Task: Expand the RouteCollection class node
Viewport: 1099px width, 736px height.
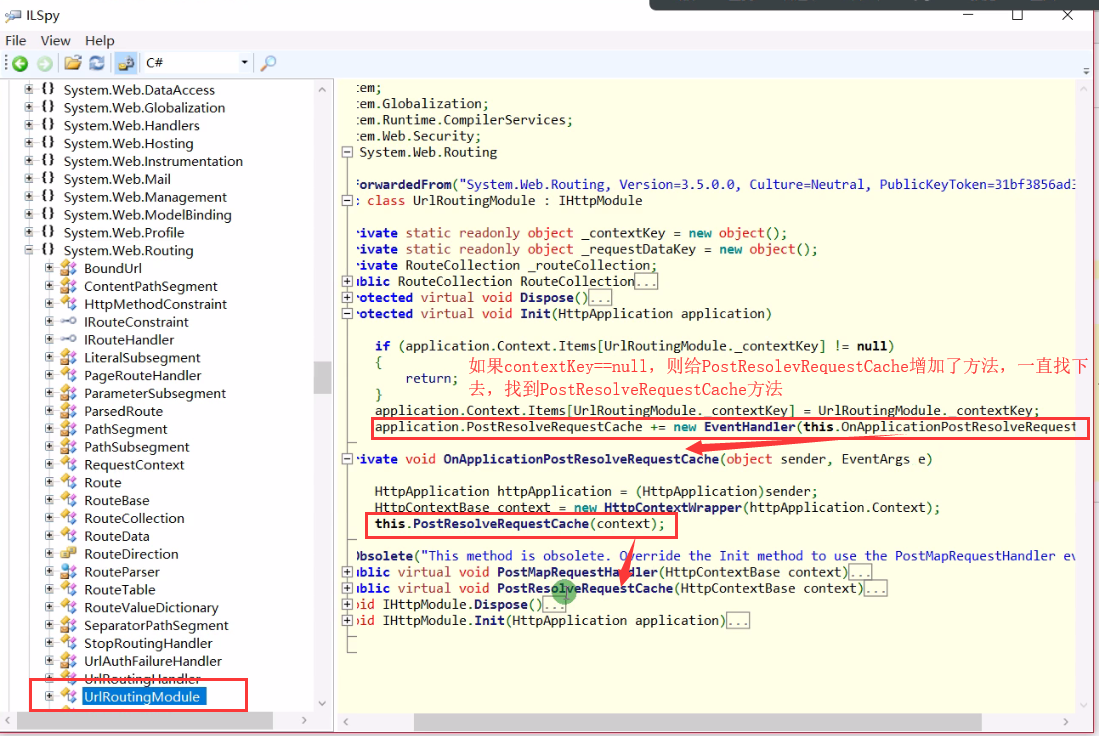Action: pos(49,517)
